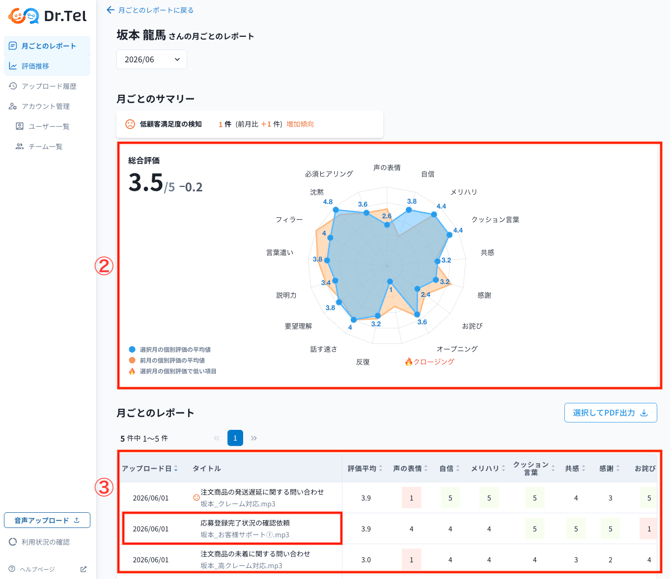Click the 選択してPDF出力 button
Viewport: 670px width, 579px height.
pyautogui.click(x=611, y=413)
